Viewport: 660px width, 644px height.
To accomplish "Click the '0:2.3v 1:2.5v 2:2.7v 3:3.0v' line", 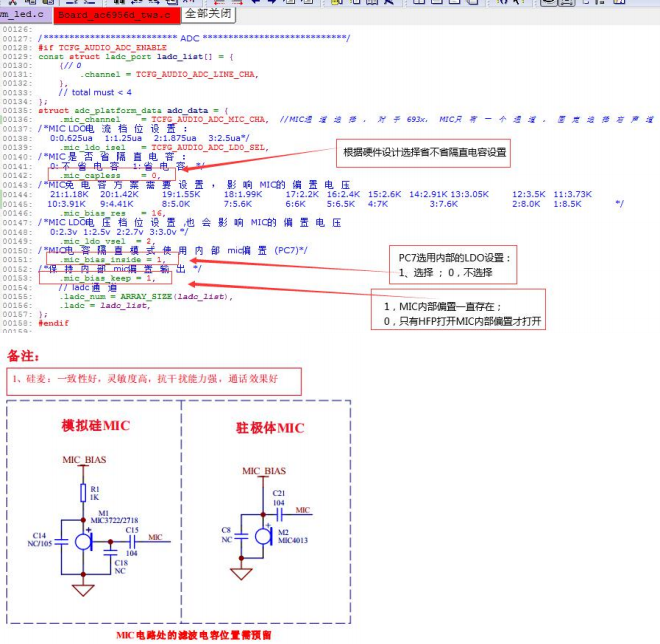I will click(119, 232).
